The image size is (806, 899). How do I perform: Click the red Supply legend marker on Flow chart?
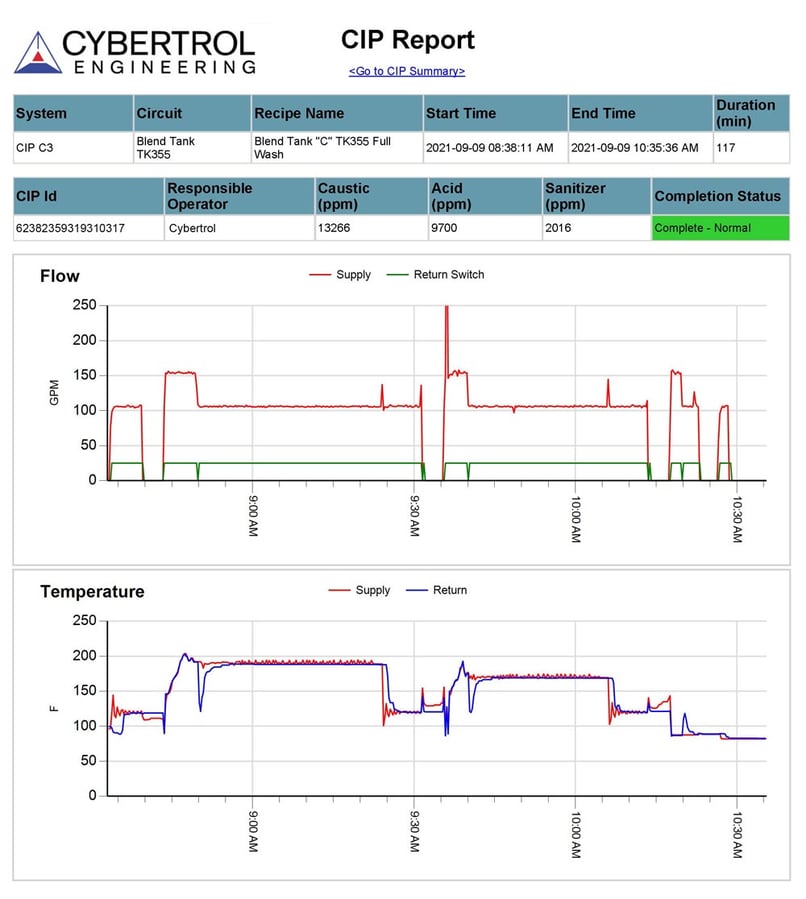(x=319, y=275)
